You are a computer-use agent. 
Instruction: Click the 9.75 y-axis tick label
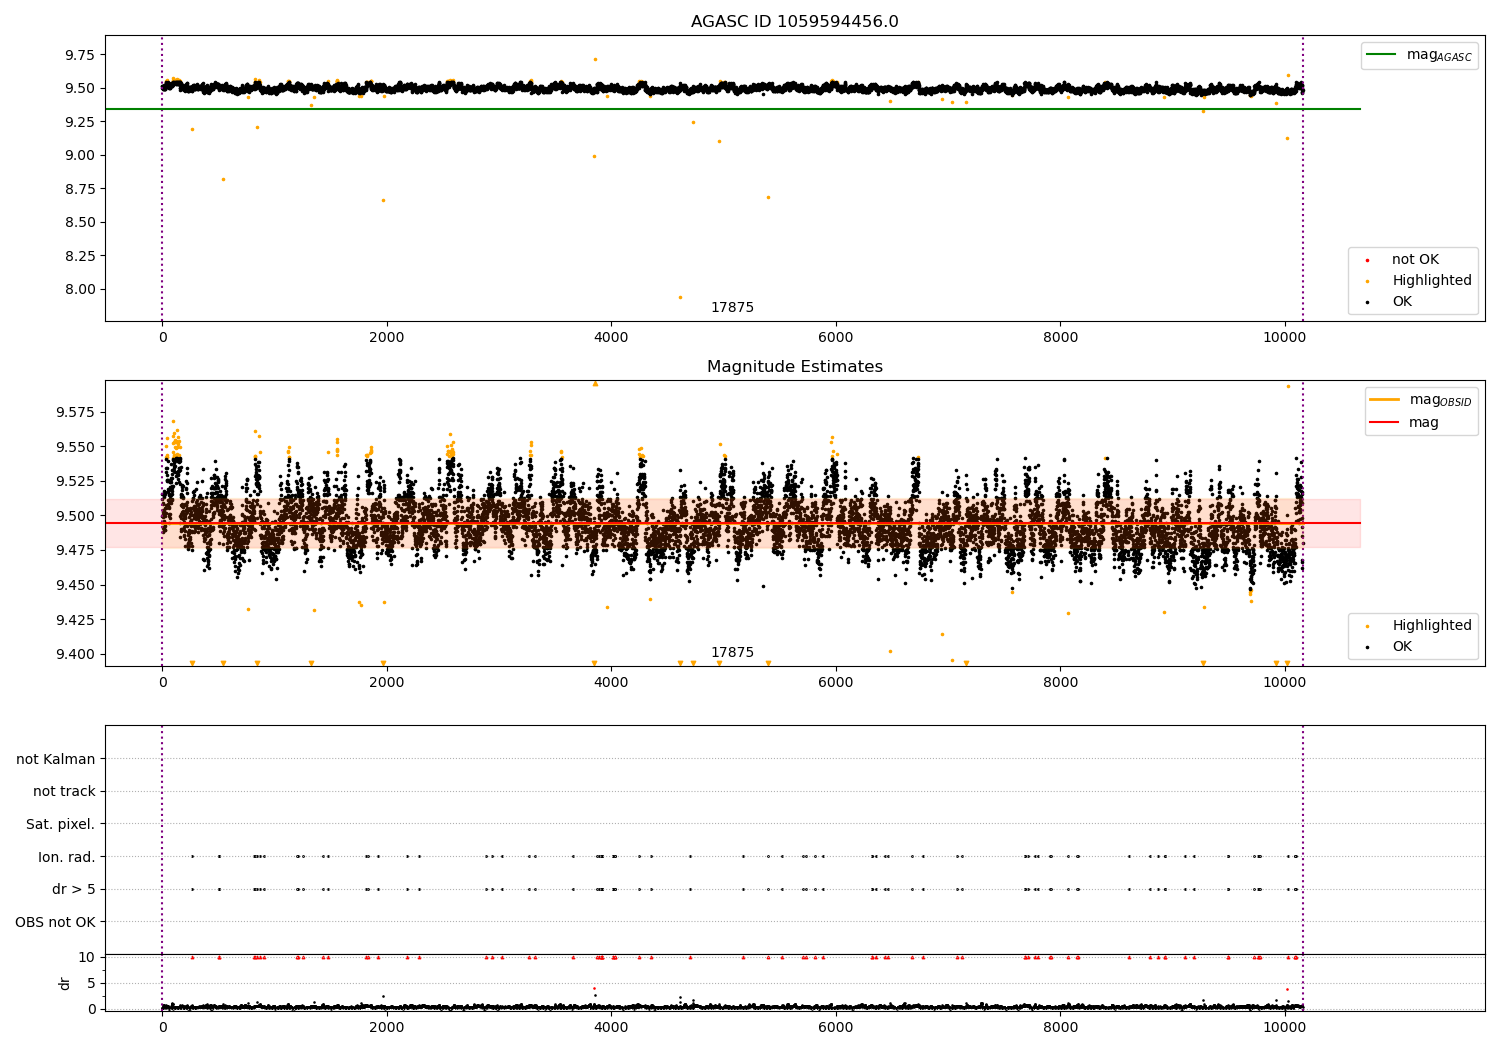pyautogui.click(x=79, y=55)
